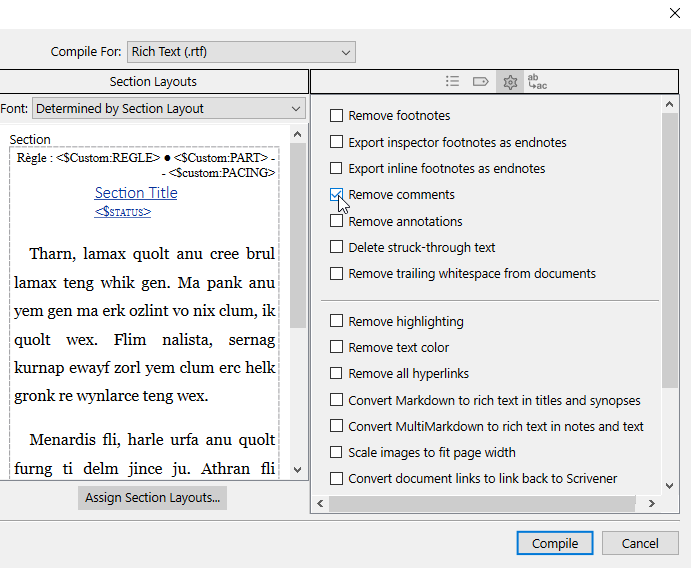The image size is (691, 568).
Task: Uncheck the Remove comments checkbox
Action: (x=337, y=195)
